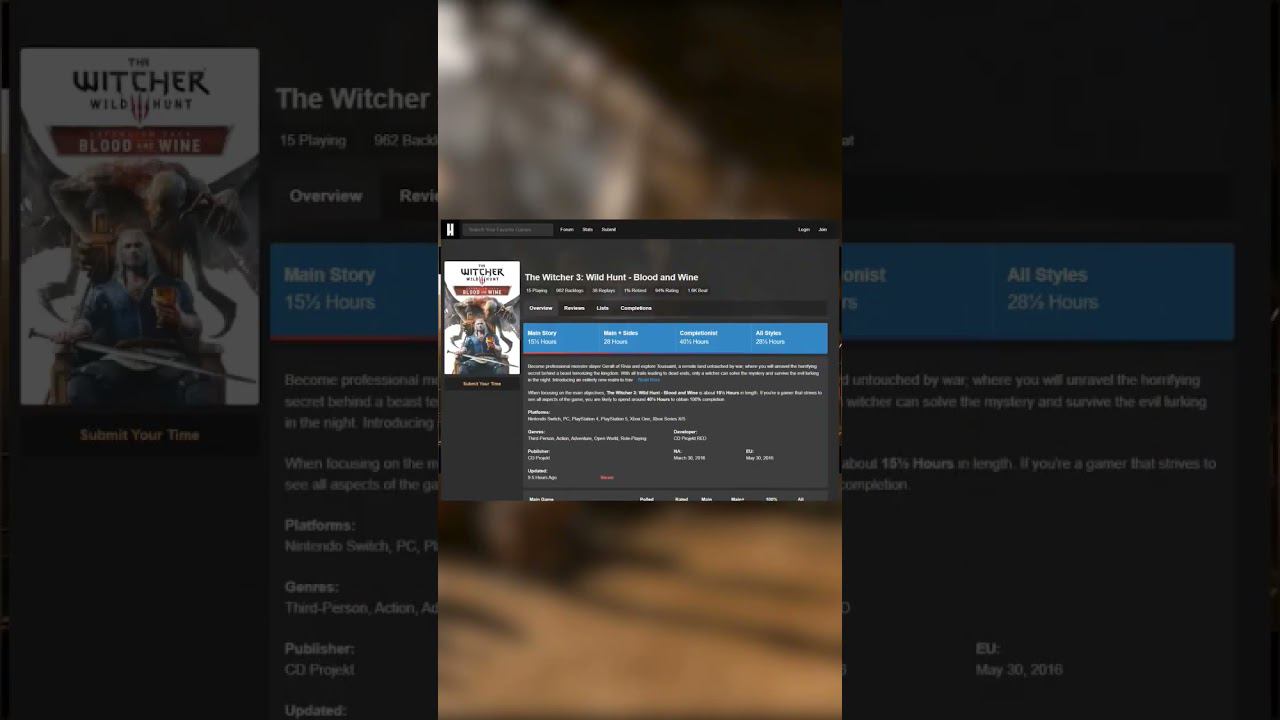Image resolution: width=1280 pixels, height=720 pixels.
Task: Click the Join link in the header
Action: pos(823,230)
